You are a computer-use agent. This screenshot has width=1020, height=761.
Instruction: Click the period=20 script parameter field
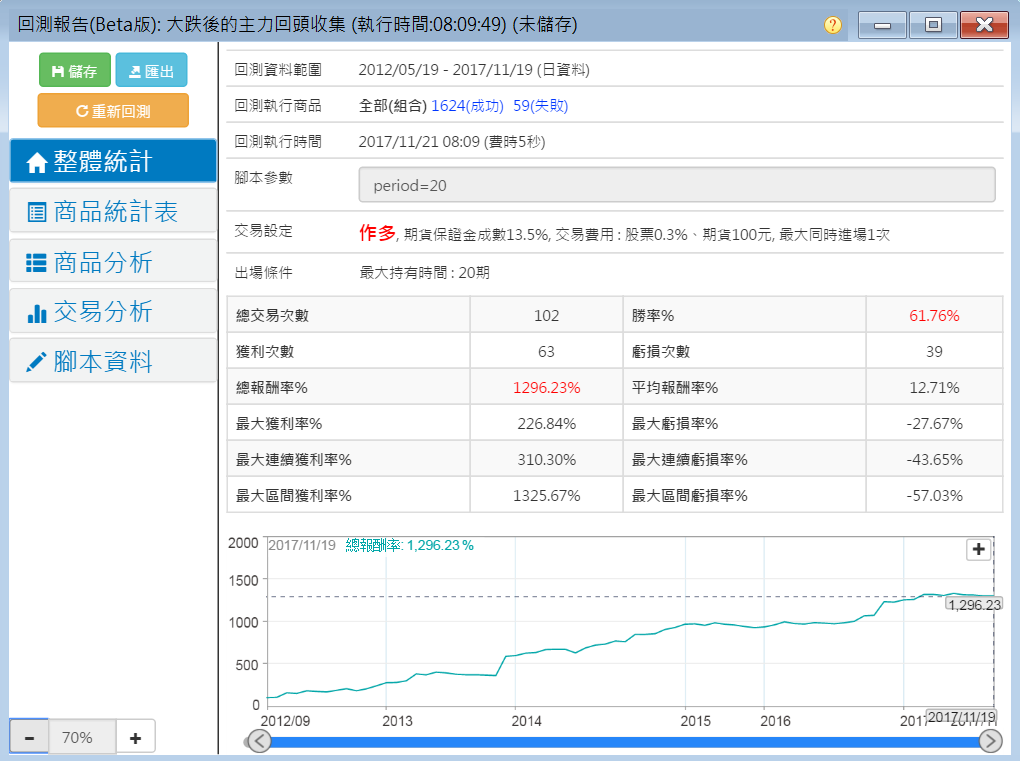(x=676, y=186)
